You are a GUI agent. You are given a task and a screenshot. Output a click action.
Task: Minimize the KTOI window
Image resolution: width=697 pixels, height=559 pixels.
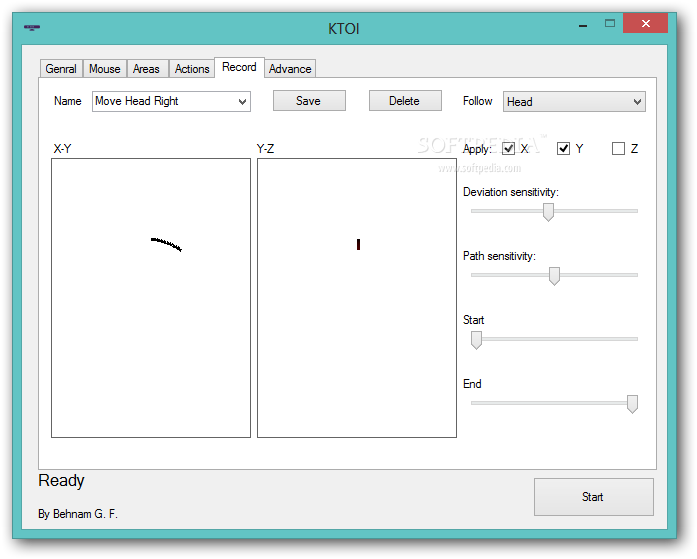(x=583, y=26)
